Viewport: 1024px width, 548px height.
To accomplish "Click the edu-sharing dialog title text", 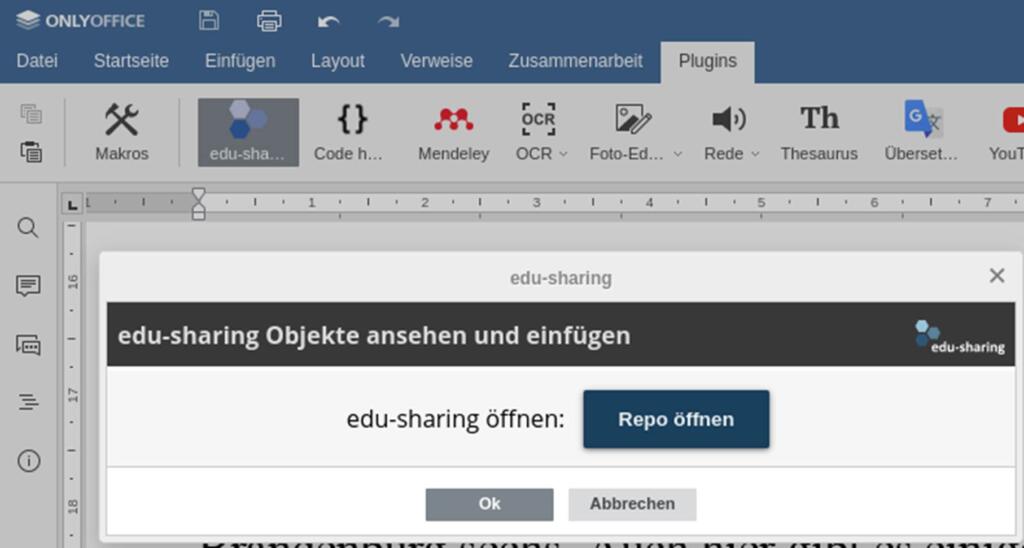I will [x=561, y=279].
